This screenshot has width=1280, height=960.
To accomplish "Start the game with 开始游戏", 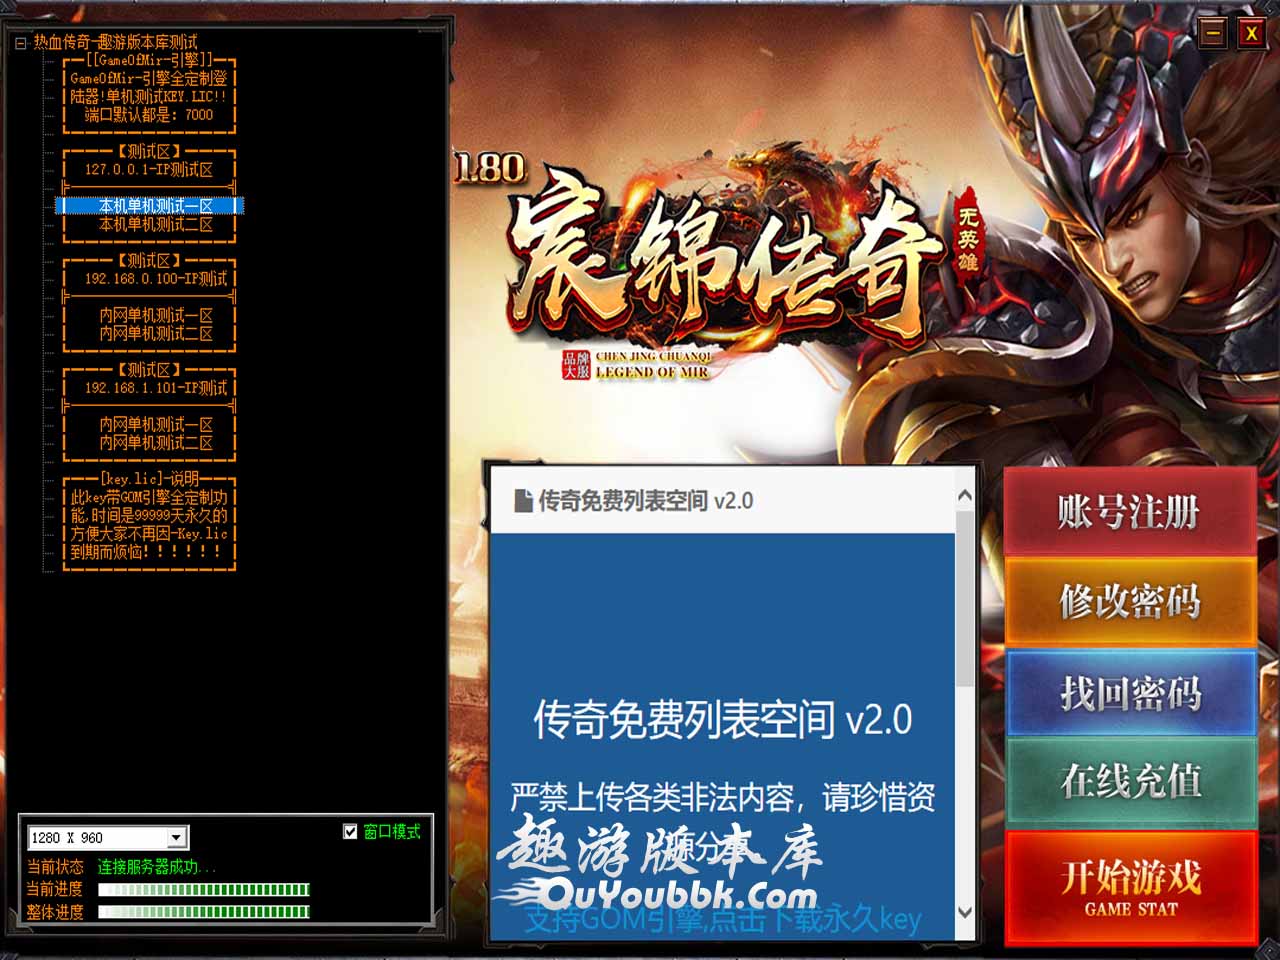I will pyautogui.click(x=1130, y=886).
